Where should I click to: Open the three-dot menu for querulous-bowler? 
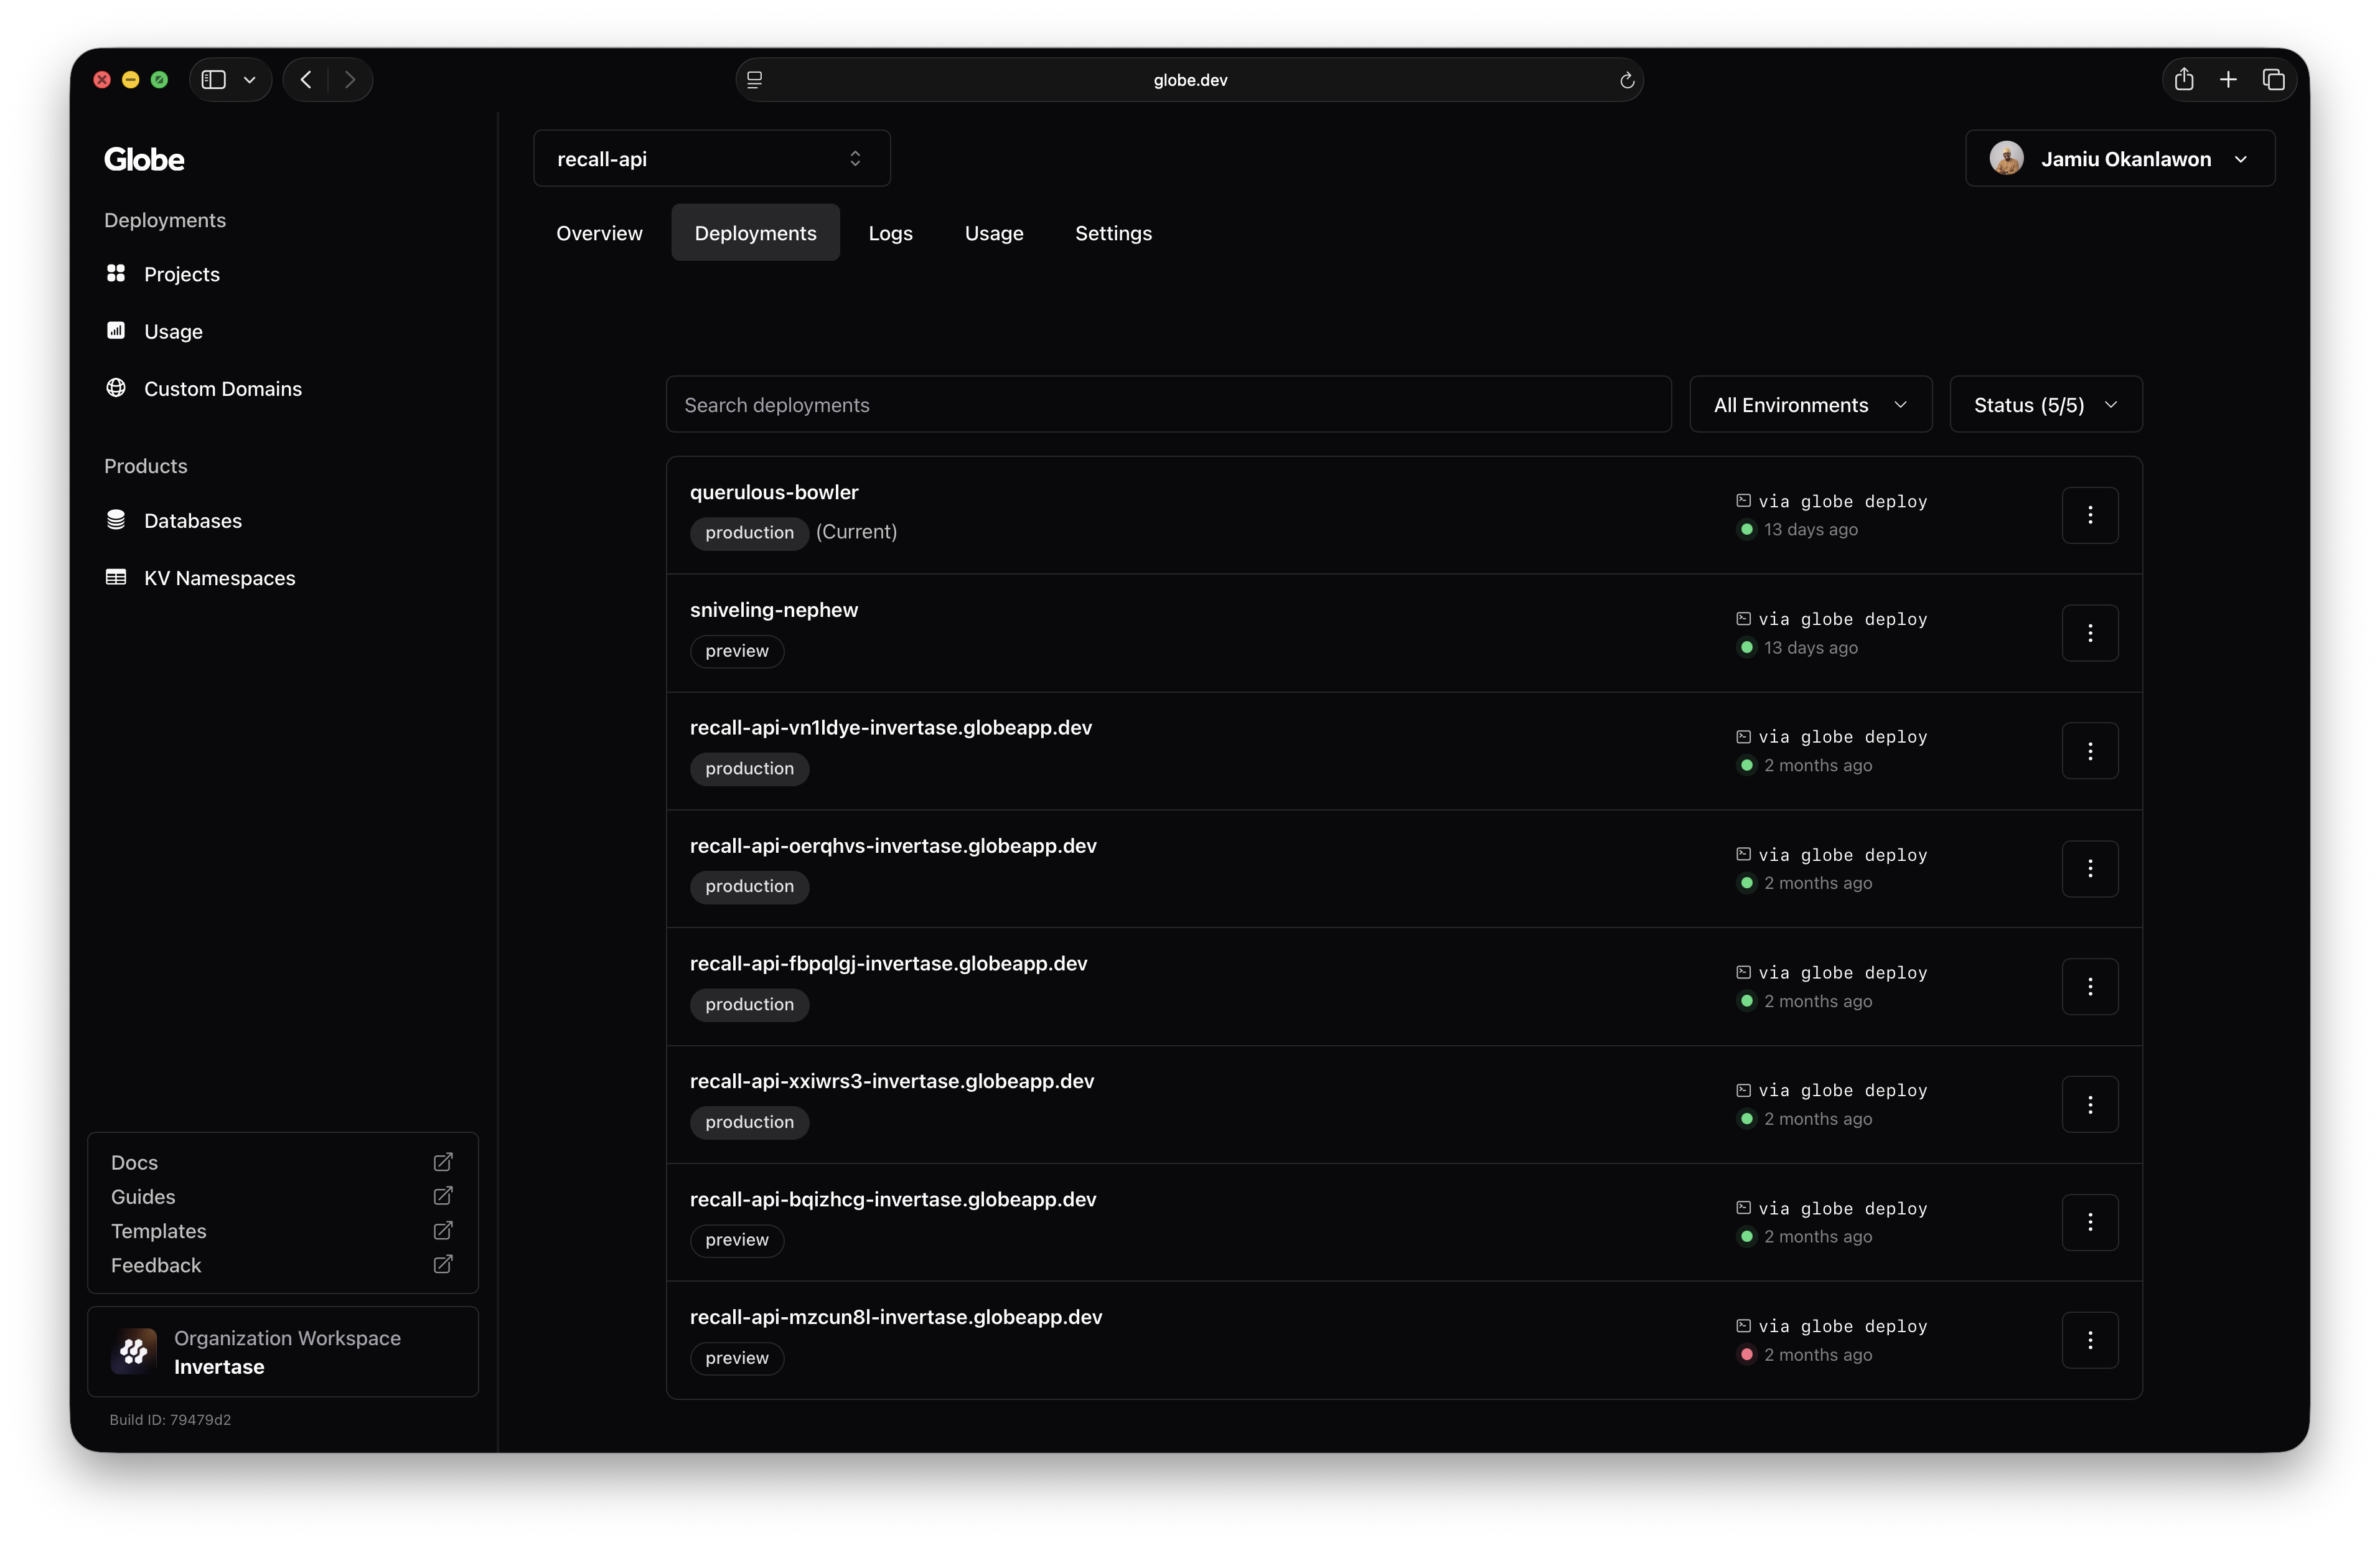point(2089,515)
